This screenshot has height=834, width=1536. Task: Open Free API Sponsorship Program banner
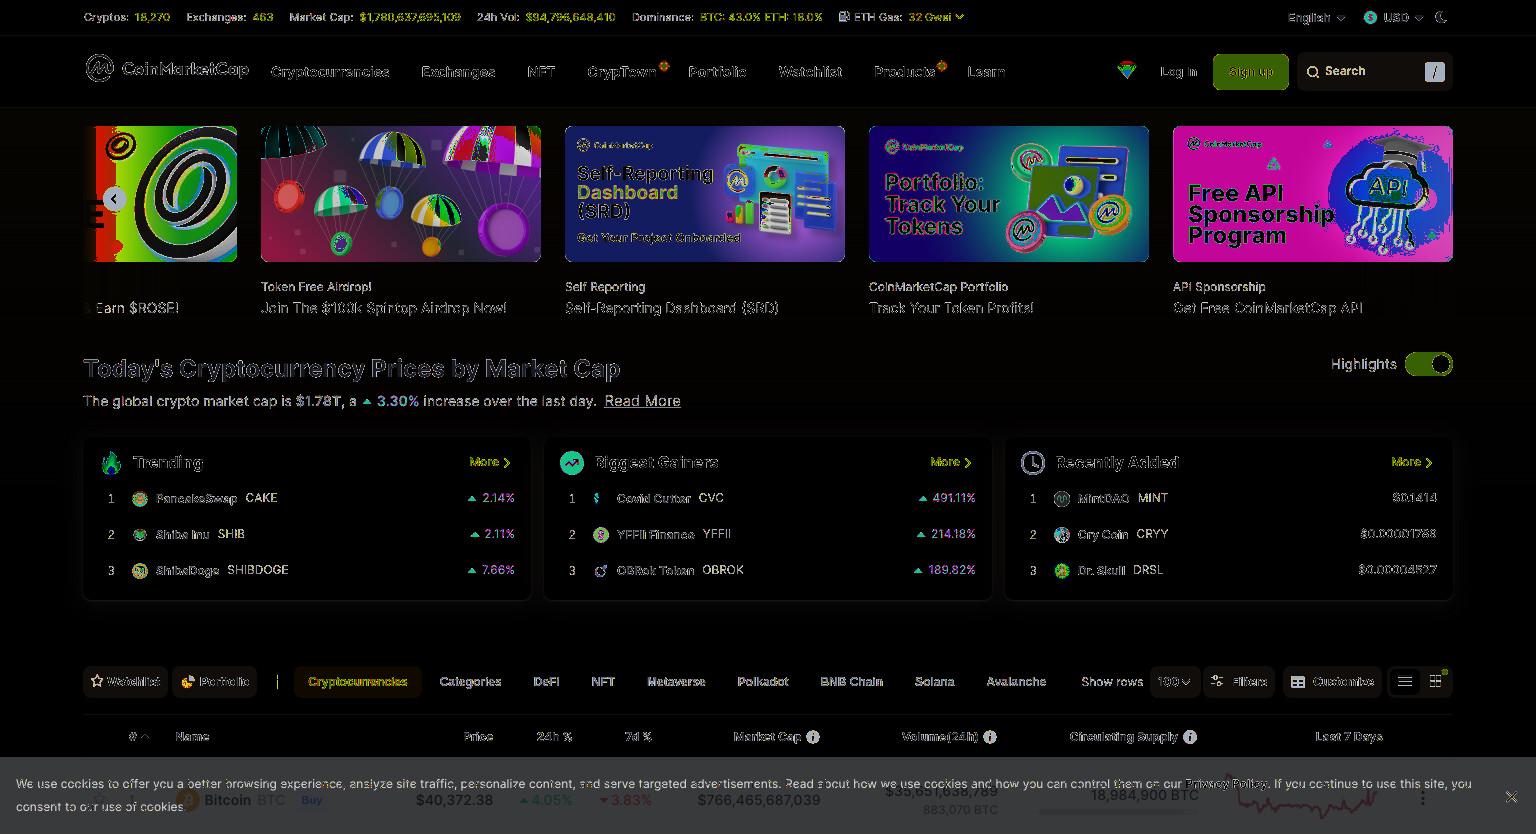(x=1313, y=194)
